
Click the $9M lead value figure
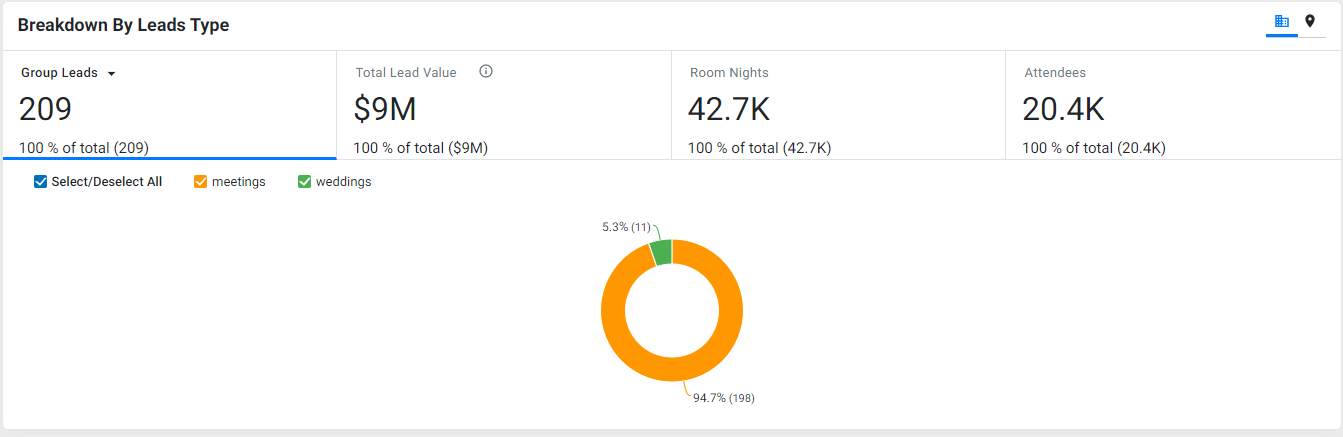(x=385, y=109)
